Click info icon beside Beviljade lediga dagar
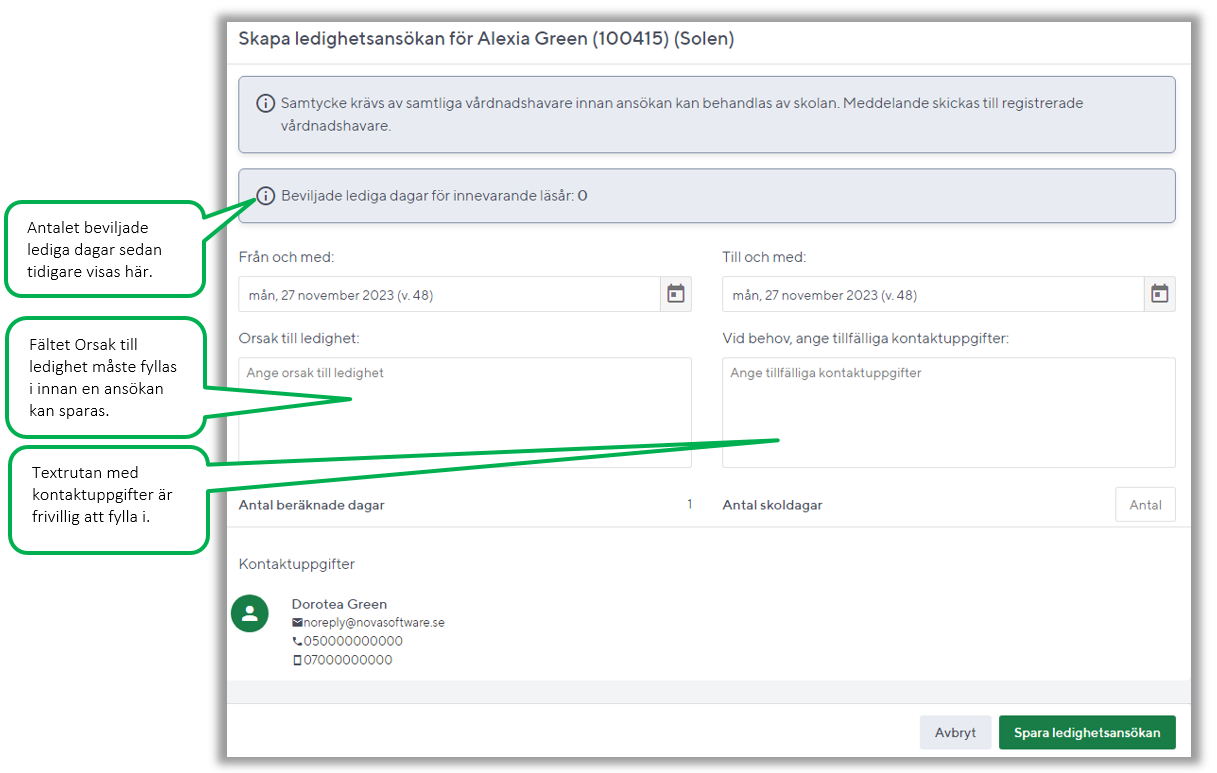This screenshot has height=773, width=1217. click(266, 196)
